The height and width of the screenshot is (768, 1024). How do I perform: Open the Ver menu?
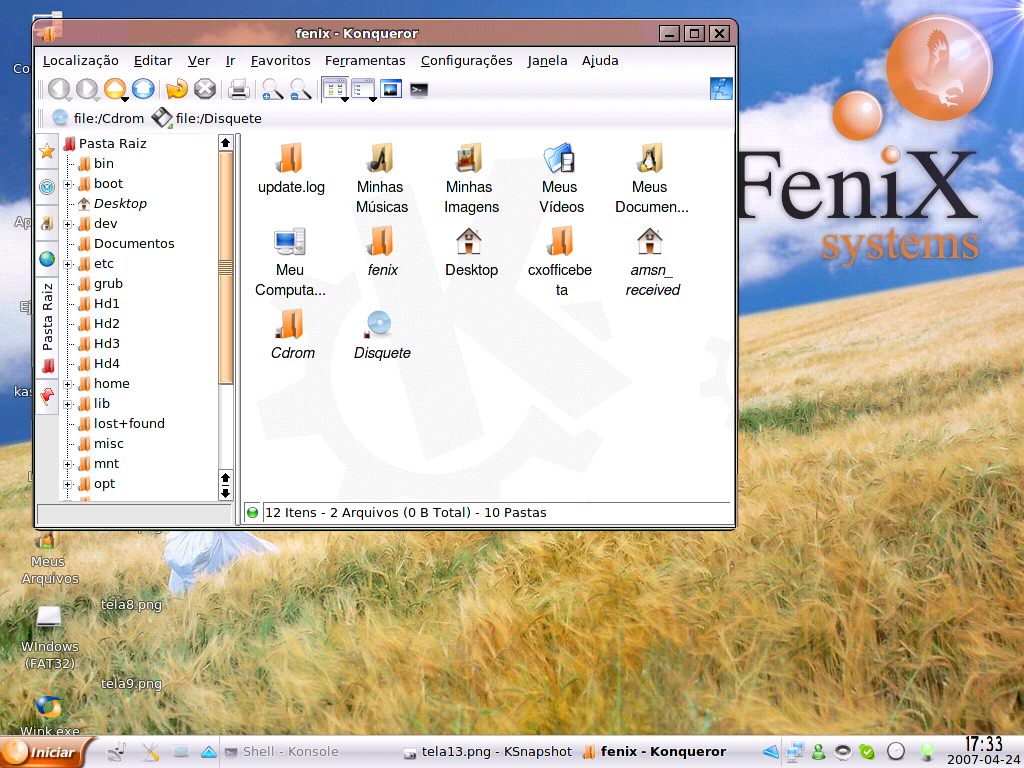(x=199, y=61)
